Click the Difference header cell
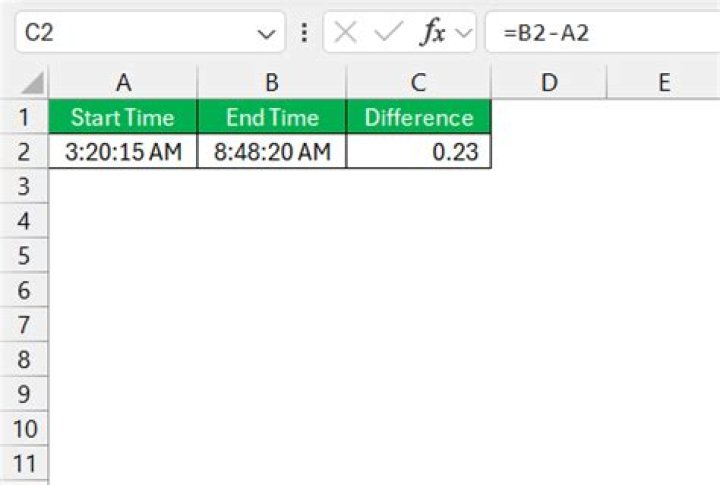720x485 pixels. point(418,118)
